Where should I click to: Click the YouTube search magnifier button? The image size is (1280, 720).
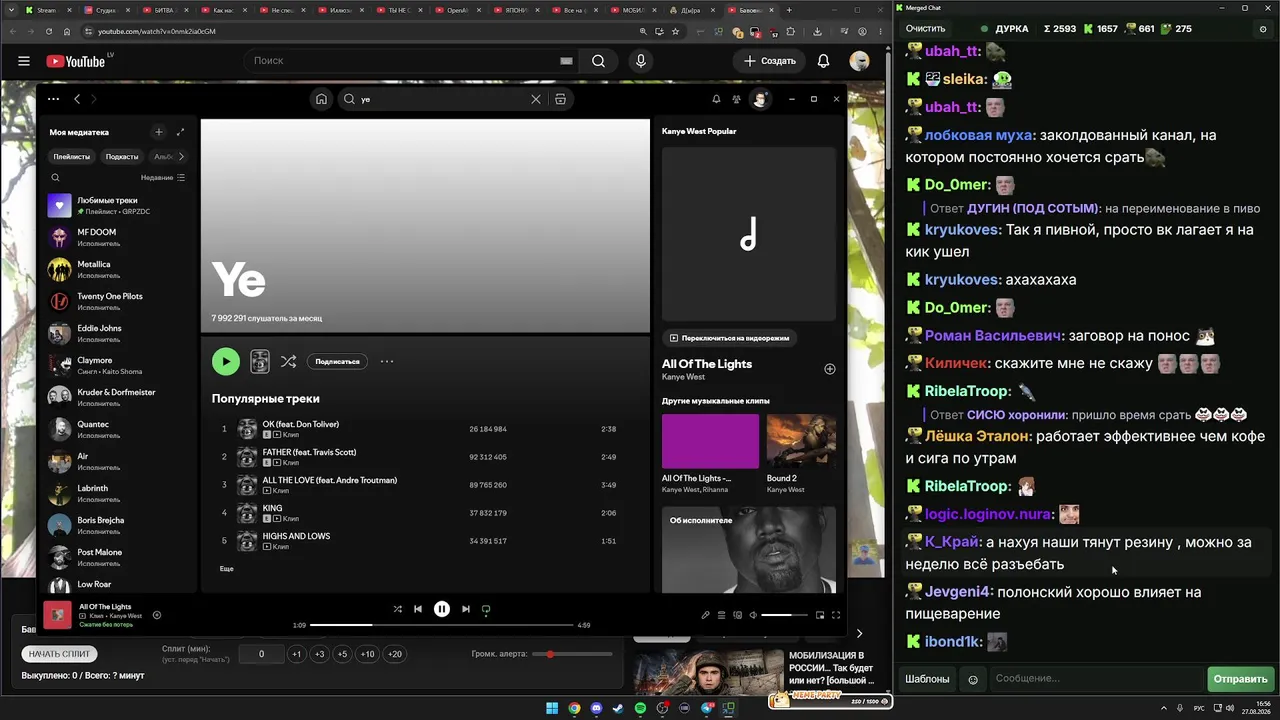tap(598, 61)
